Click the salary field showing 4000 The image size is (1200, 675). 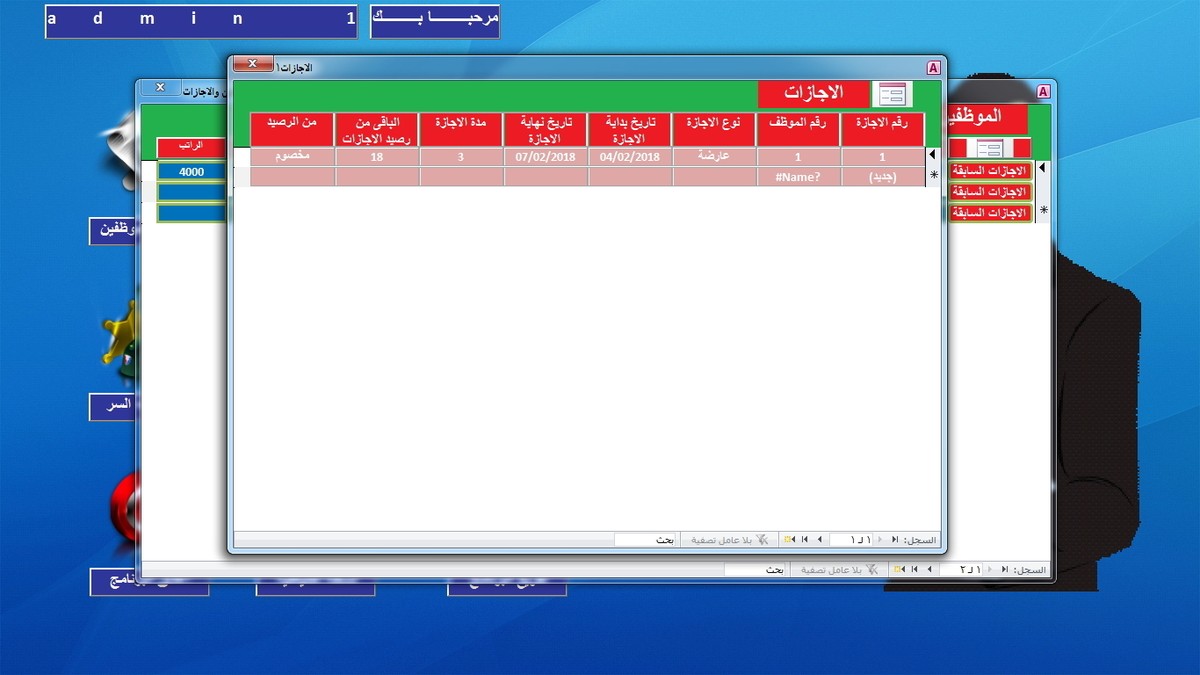tap(192, 172)
